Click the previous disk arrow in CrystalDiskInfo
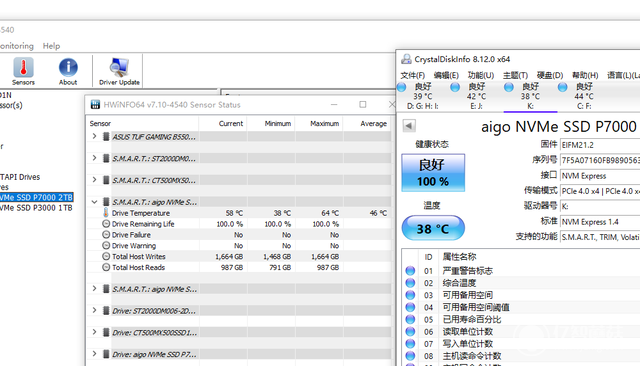 (x=409, y=126)
